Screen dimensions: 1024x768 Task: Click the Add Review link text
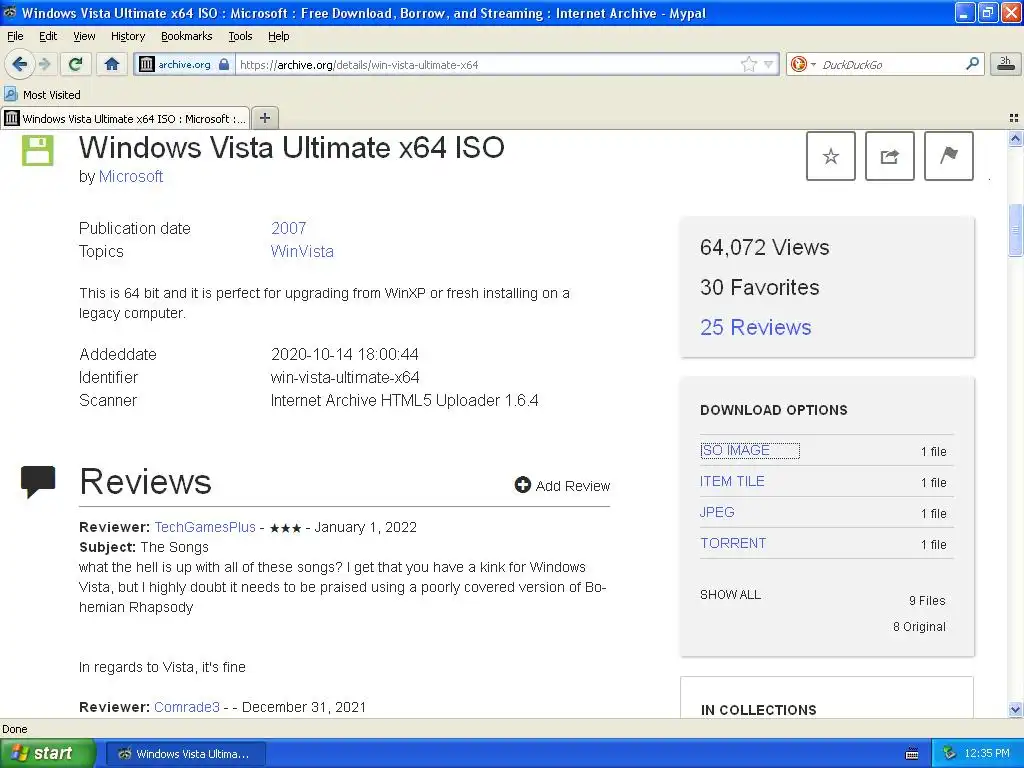coord(573,486)
